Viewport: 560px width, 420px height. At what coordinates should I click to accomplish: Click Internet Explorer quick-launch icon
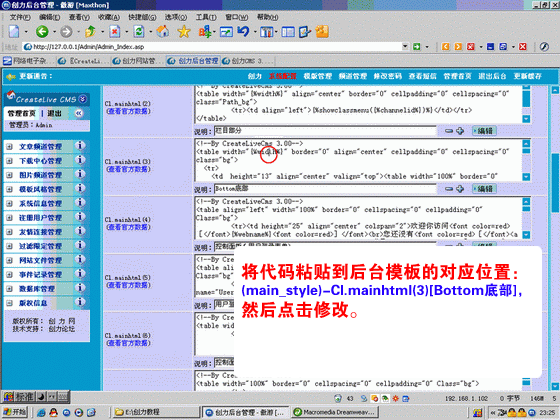point(41,412)
